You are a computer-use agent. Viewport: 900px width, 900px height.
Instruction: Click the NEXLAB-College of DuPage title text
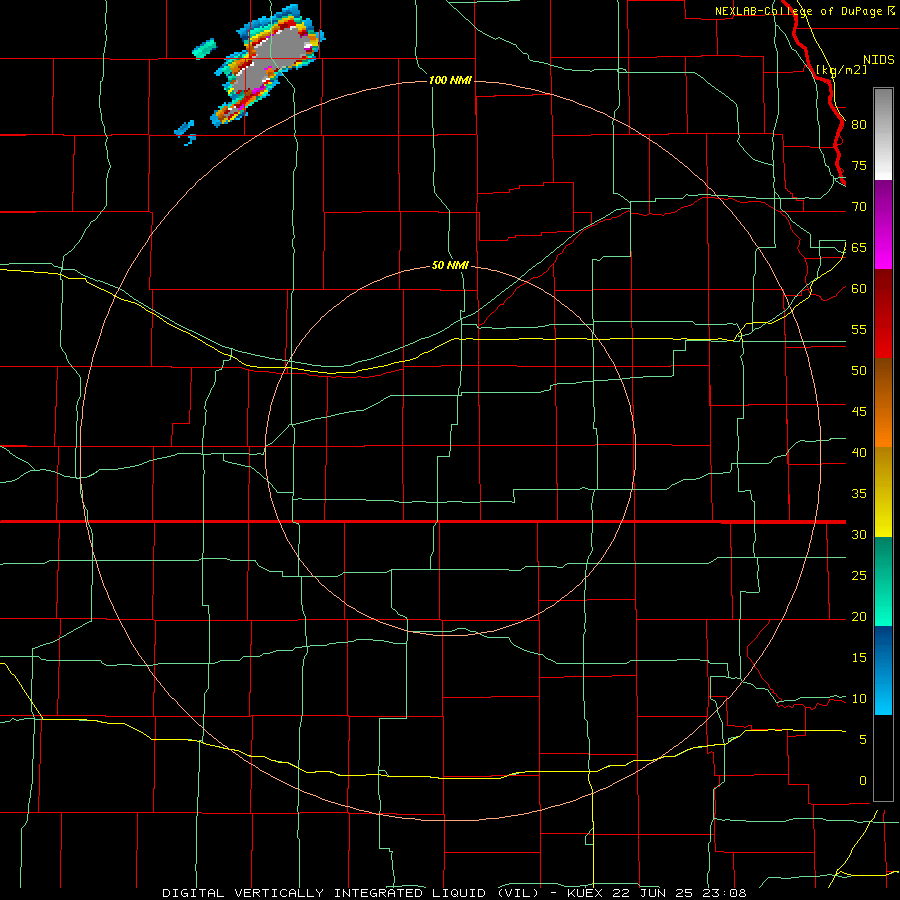[798, 11]
